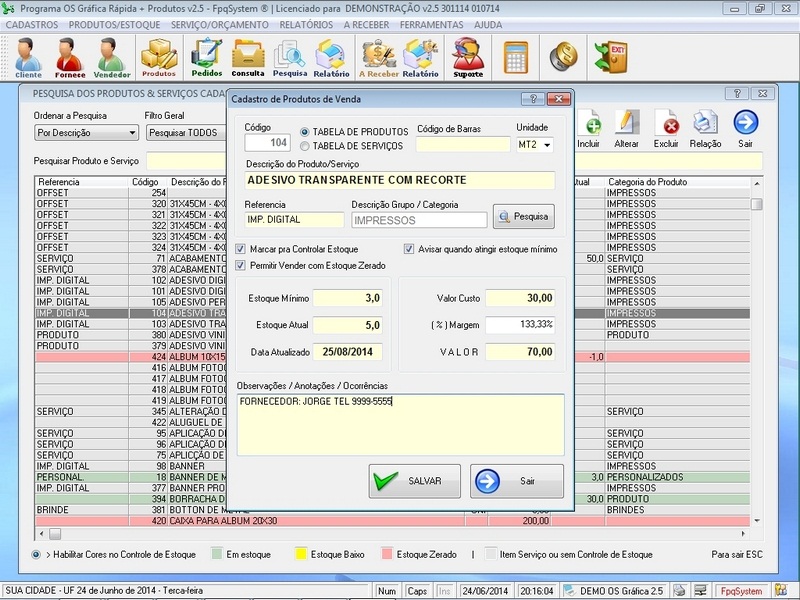
Task: Open the Ordenar a Pesquisa dropdown
Action: coord(132,132)
